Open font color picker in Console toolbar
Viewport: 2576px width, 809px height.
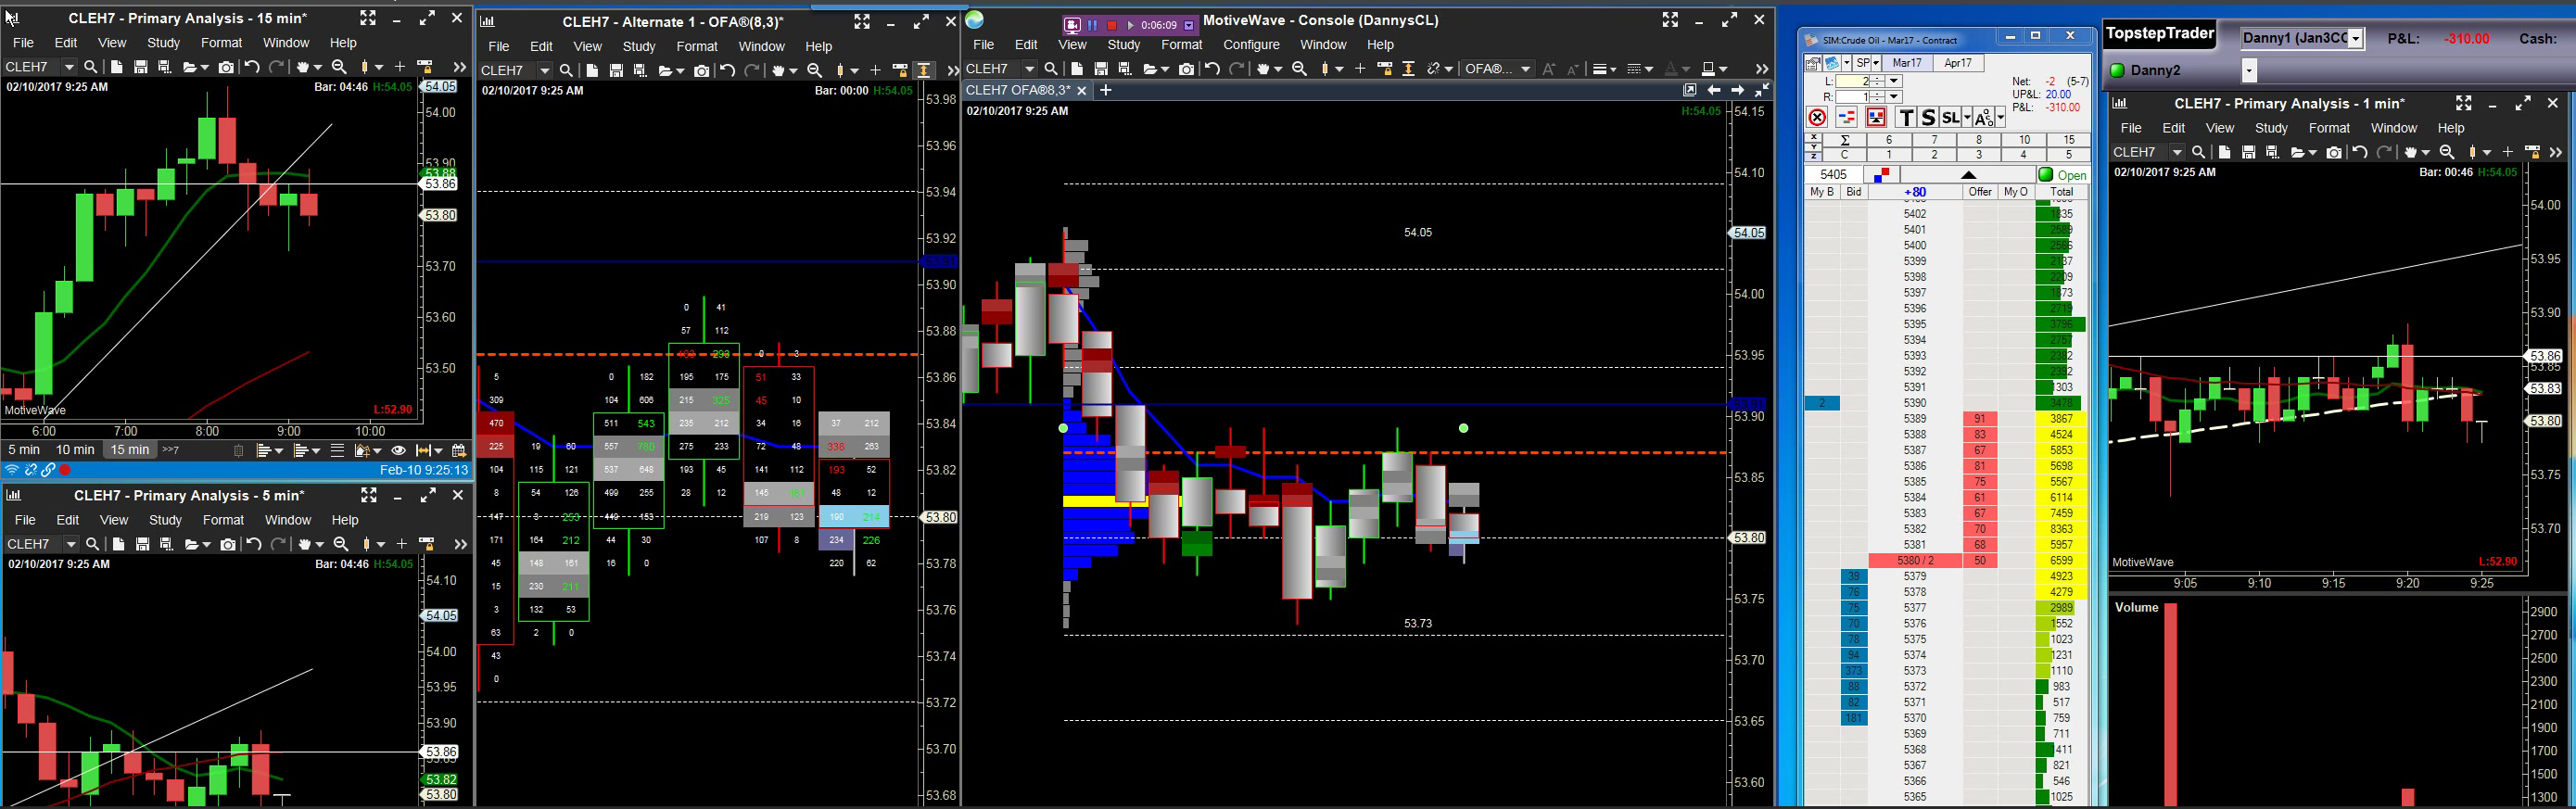pyautogui.click(x=1670, y=69)
